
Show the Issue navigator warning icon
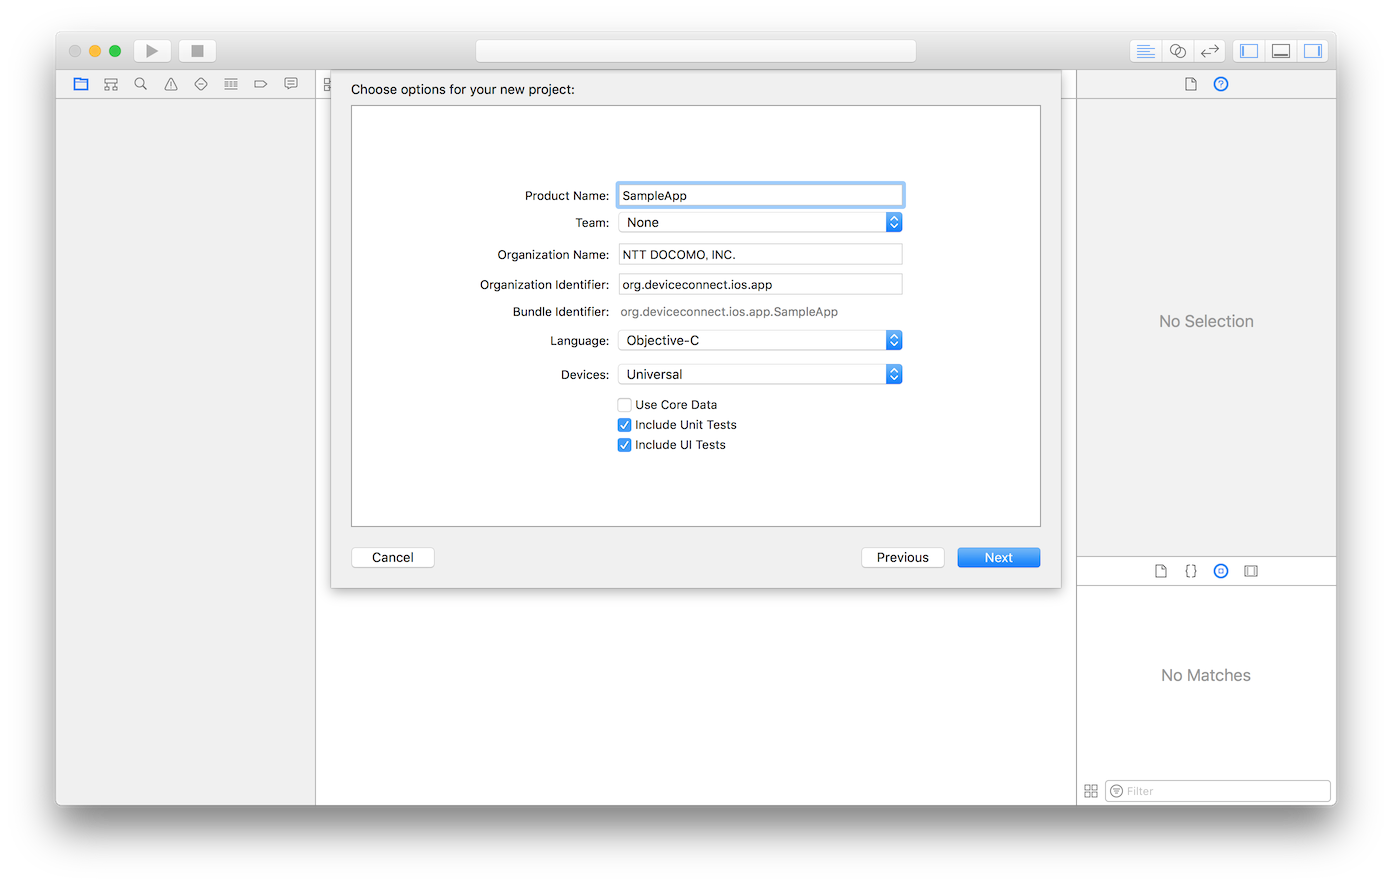(x=171, y=84)
